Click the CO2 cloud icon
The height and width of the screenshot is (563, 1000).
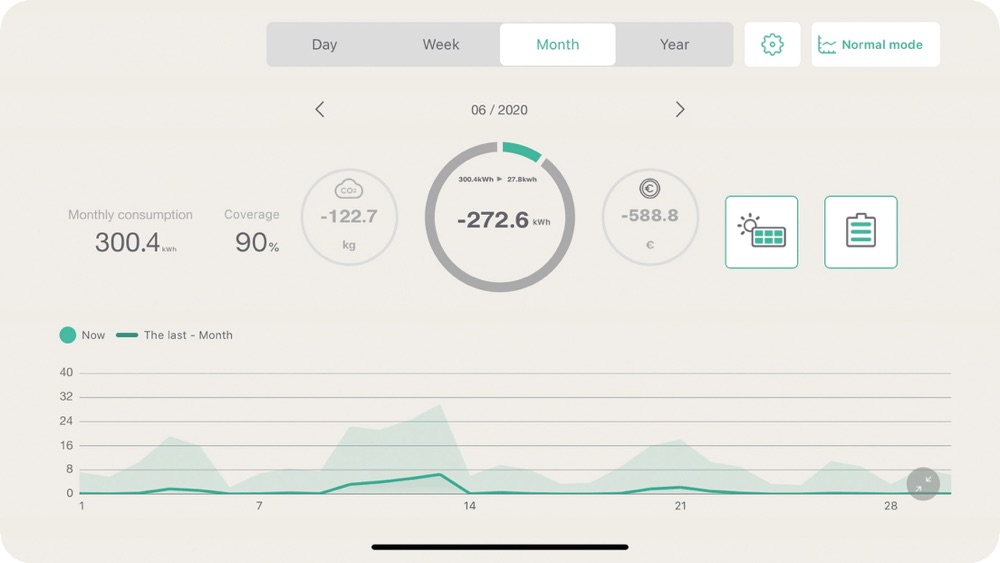coord(349,189)
